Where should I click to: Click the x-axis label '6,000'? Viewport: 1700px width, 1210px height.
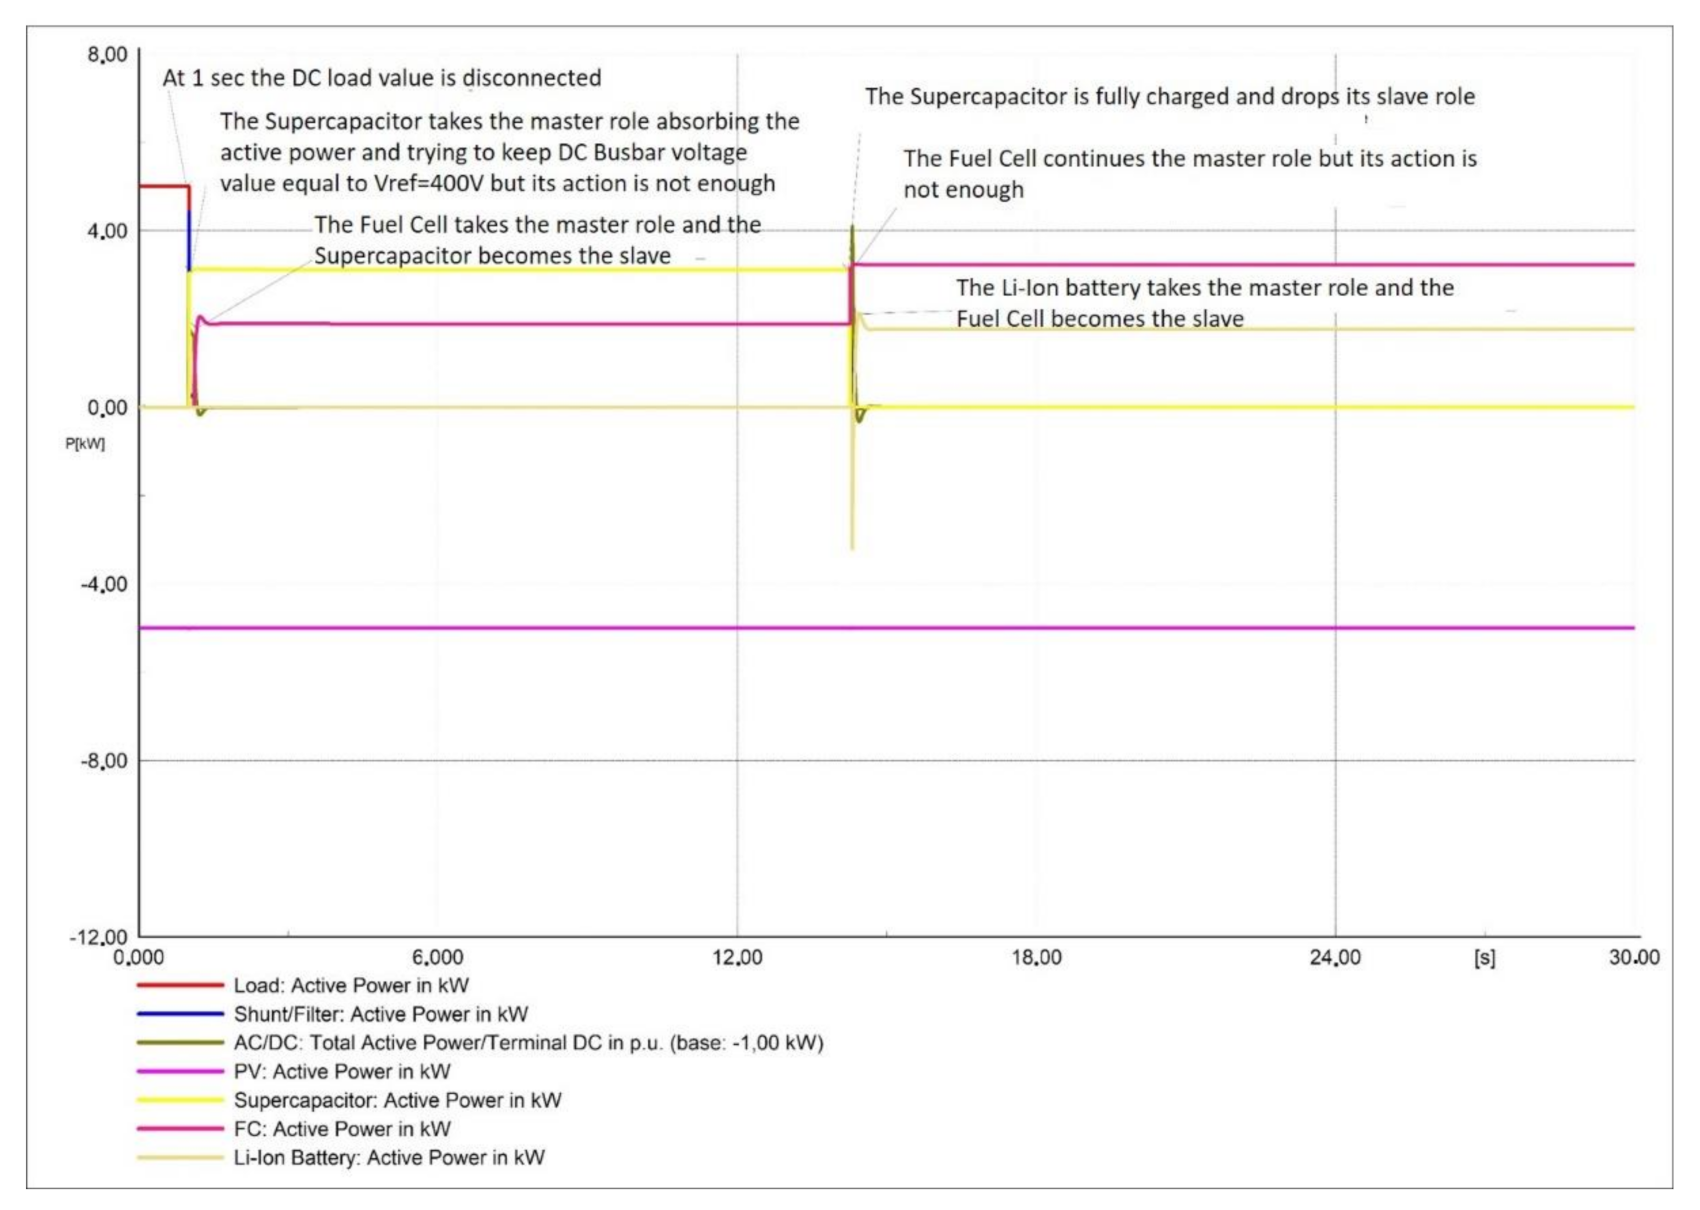point(438,958)
